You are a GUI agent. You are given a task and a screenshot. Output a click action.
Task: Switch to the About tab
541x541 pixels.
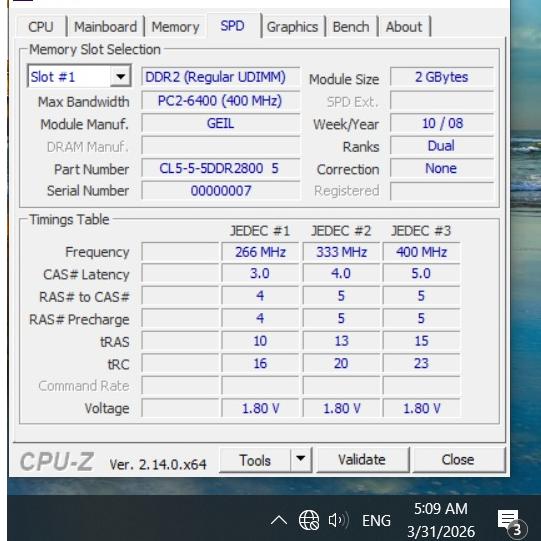404,27
